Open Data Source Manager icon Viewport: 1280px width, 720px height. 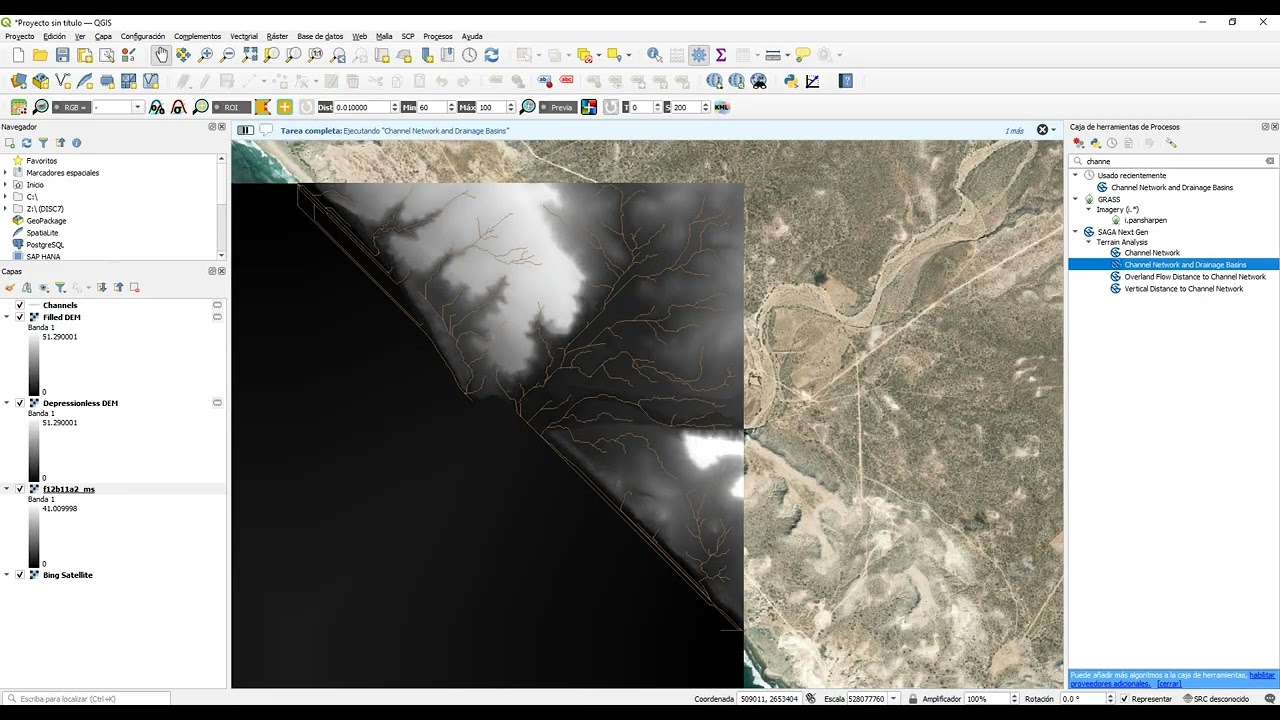(18, 81)
